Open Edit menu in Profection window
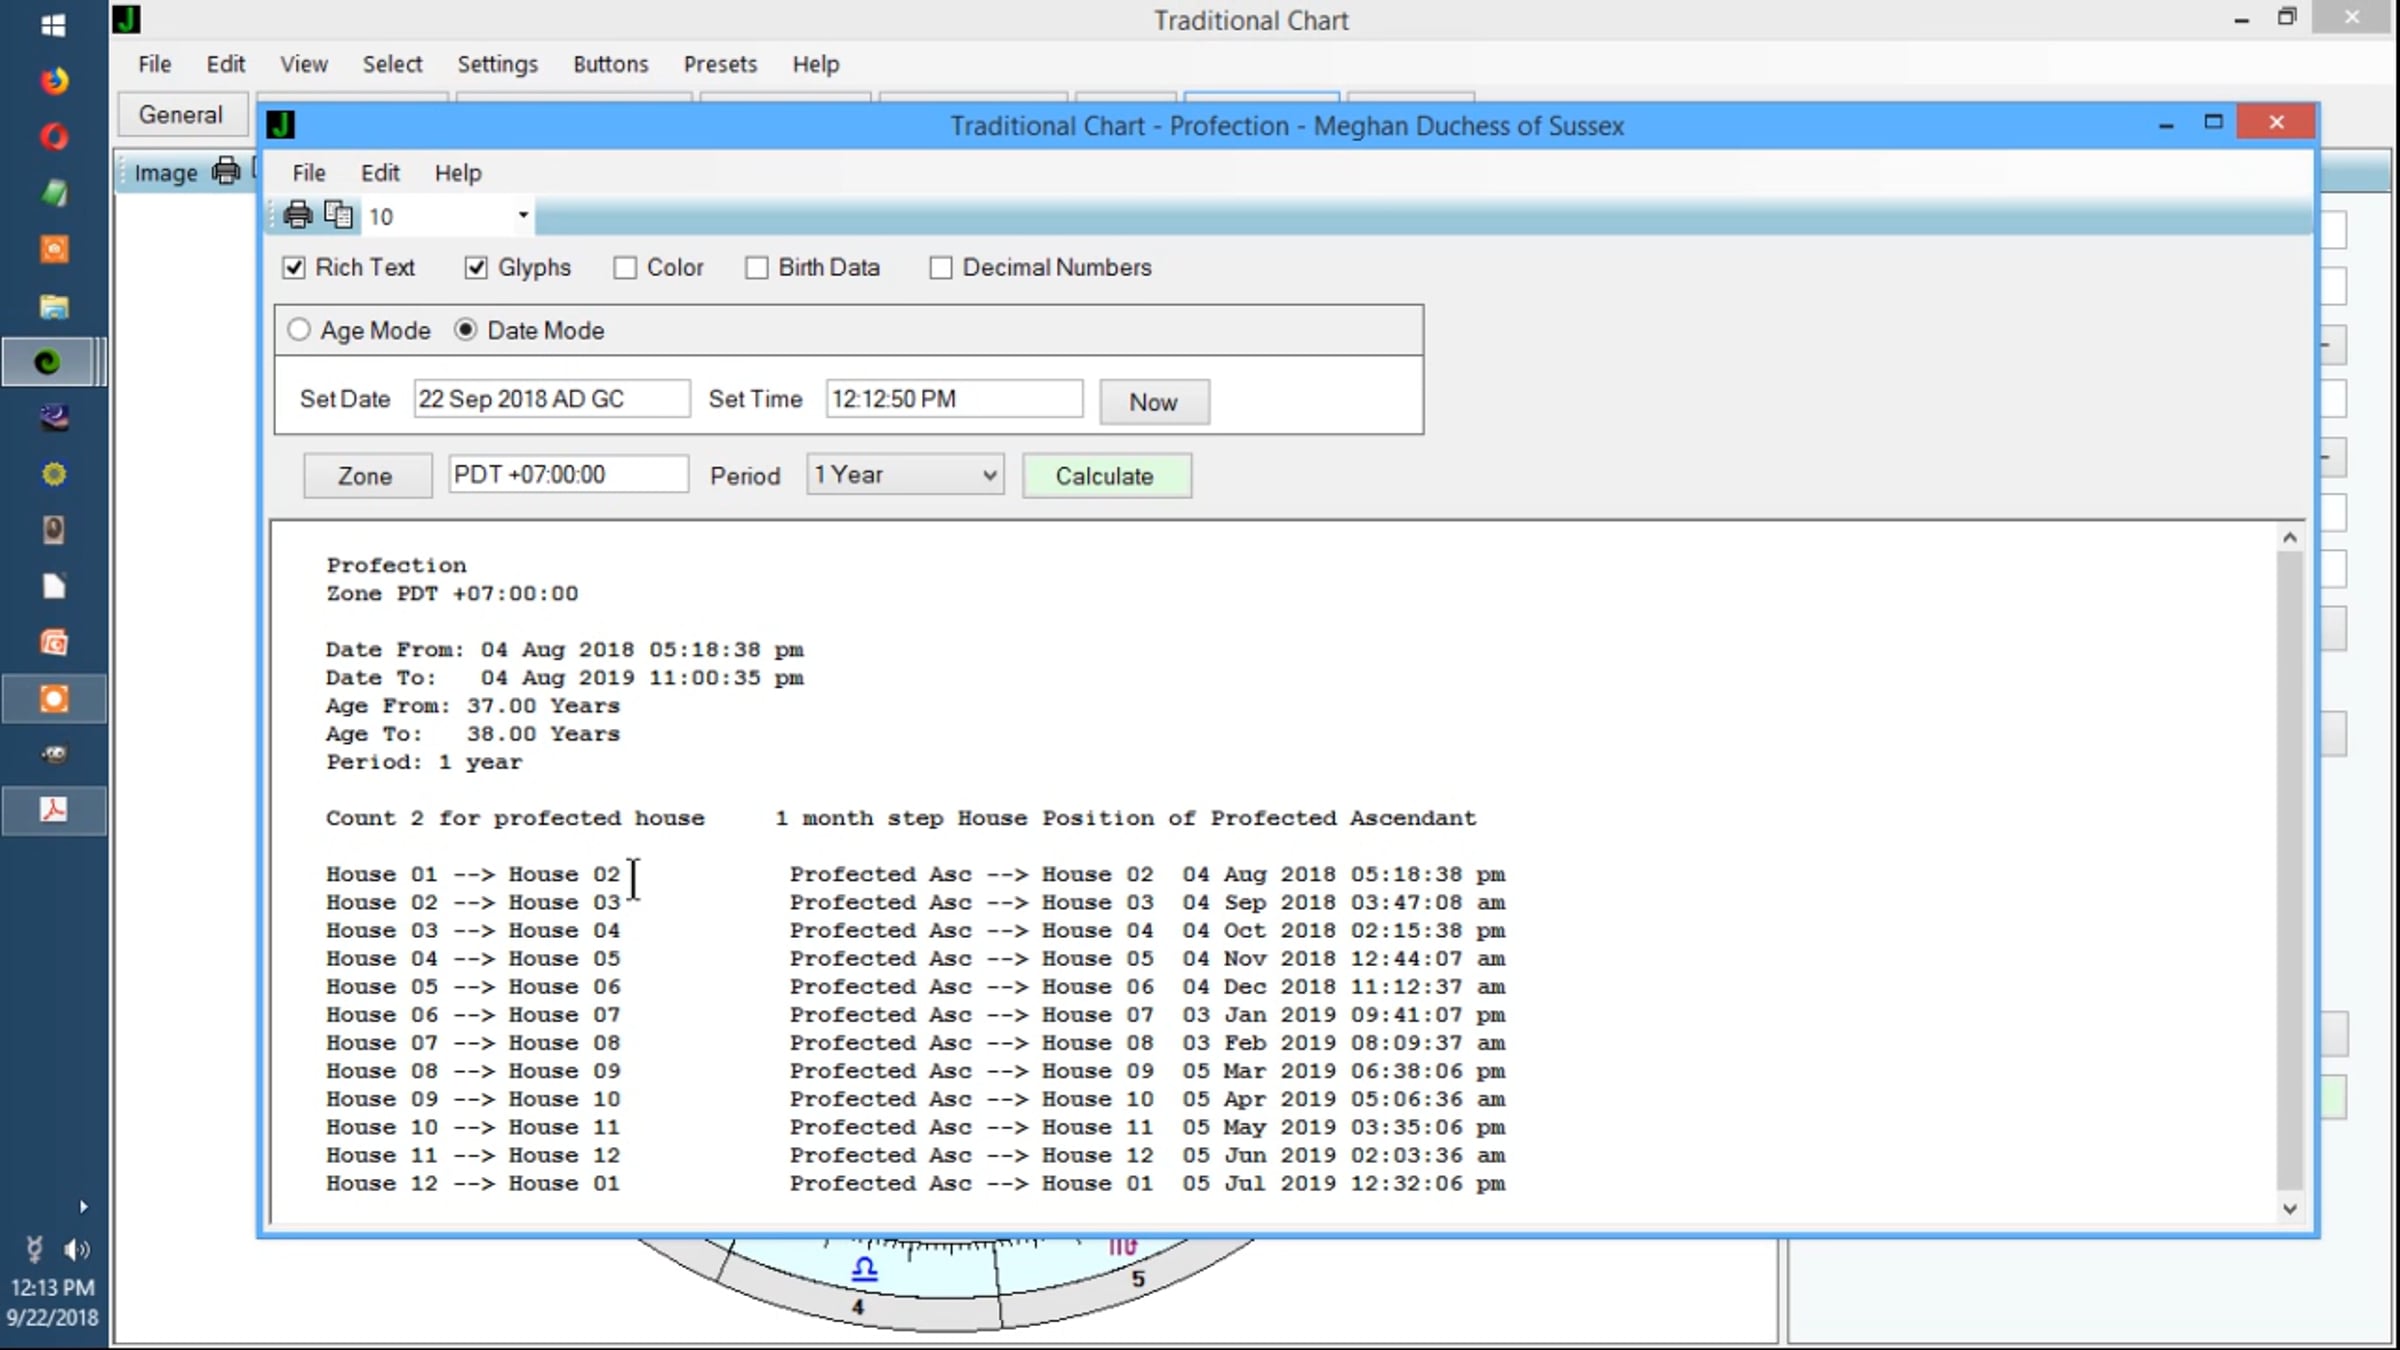Image resolution: width=2400 pixels, height=1350 pixels. [380, 173]
